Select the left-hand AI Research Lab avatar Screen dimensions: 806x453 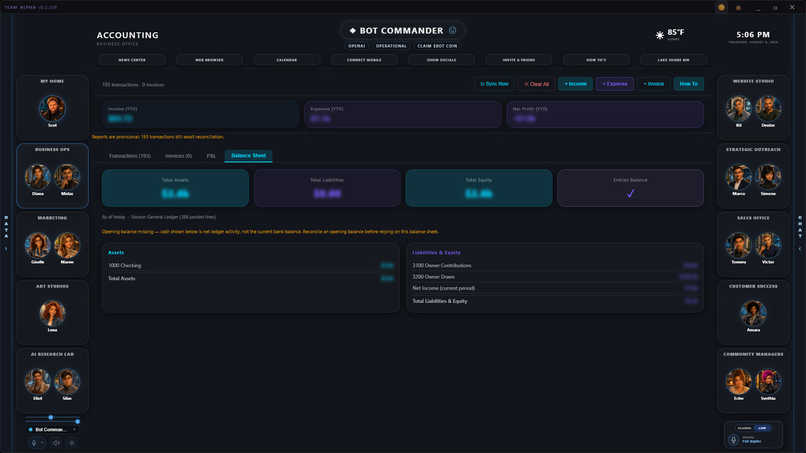[x=38, y=382]
